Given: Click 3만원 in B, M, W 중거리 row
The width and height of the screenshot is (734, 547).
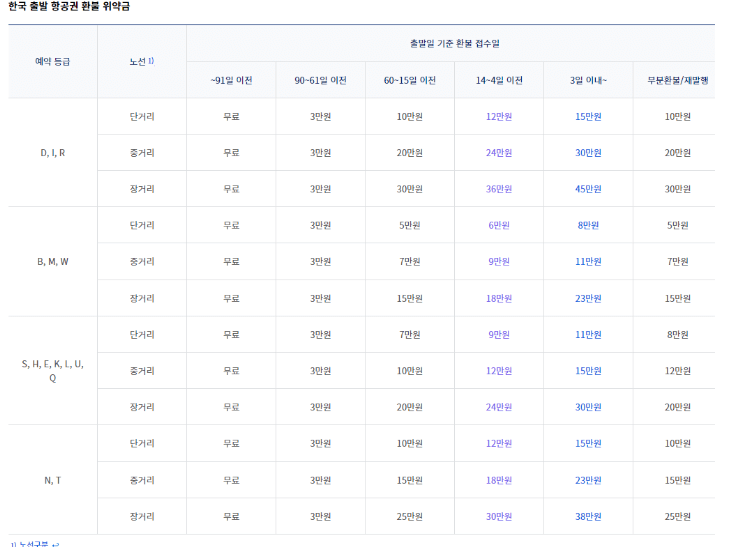Looking at the screenshot, I should coord(320,262).
